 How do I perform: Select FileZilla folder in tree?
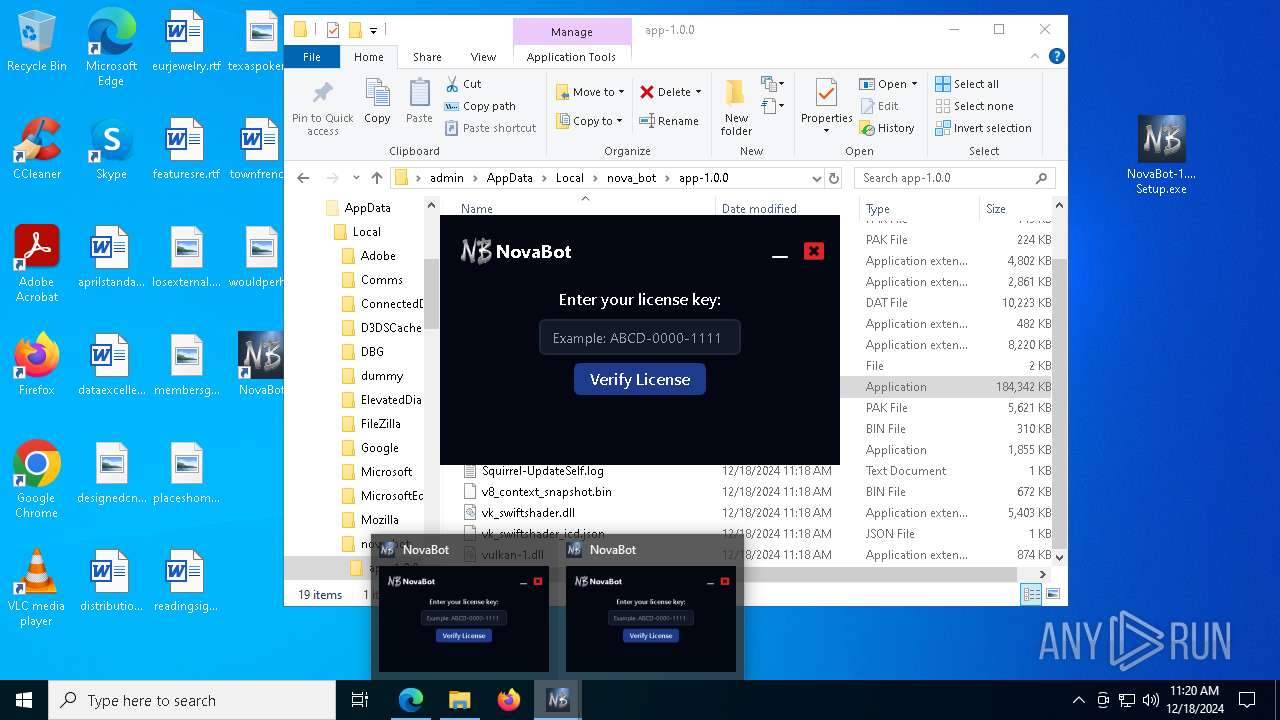click(380, 424)
